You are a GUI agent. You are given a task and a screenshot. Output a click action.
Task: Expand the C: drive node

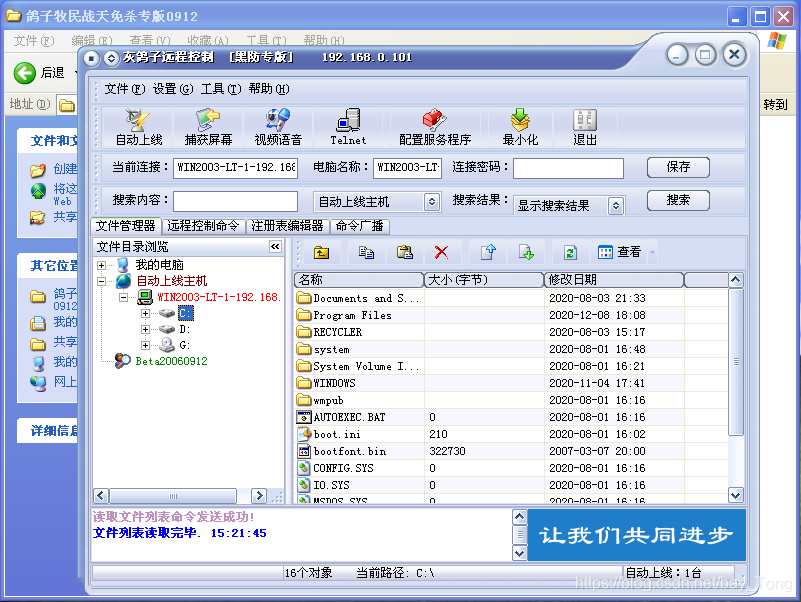pyautogui.click(x=146, y=313)
